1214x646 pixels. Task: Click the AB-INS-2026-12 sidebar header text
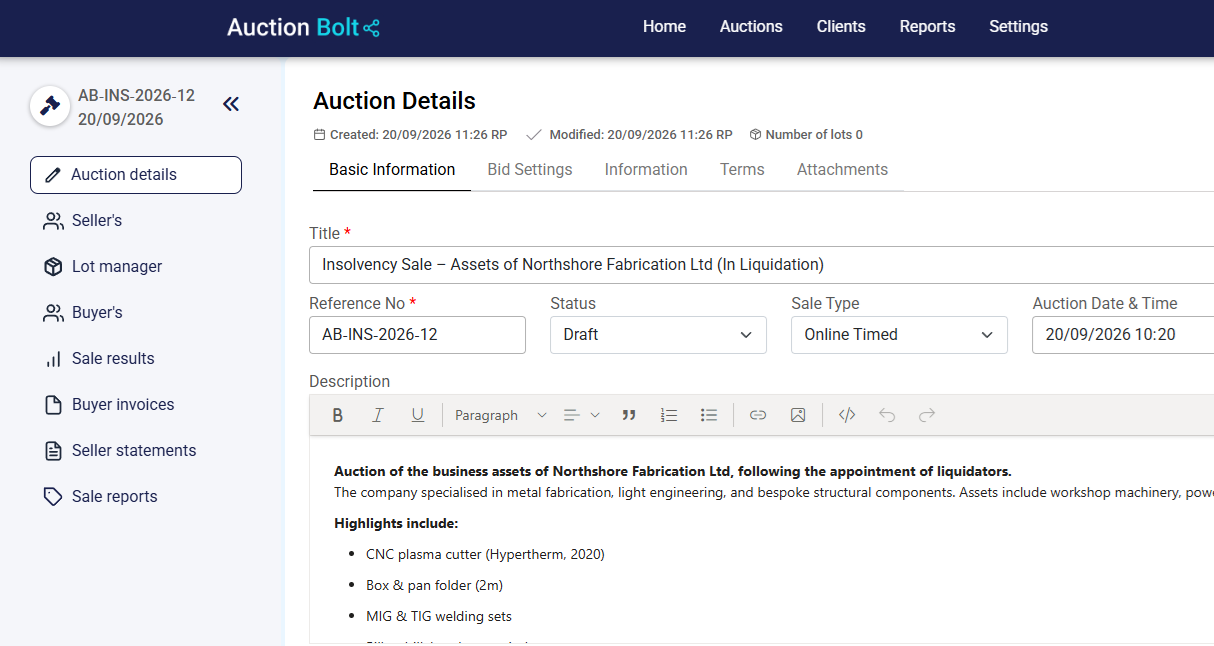coord(136,96)
